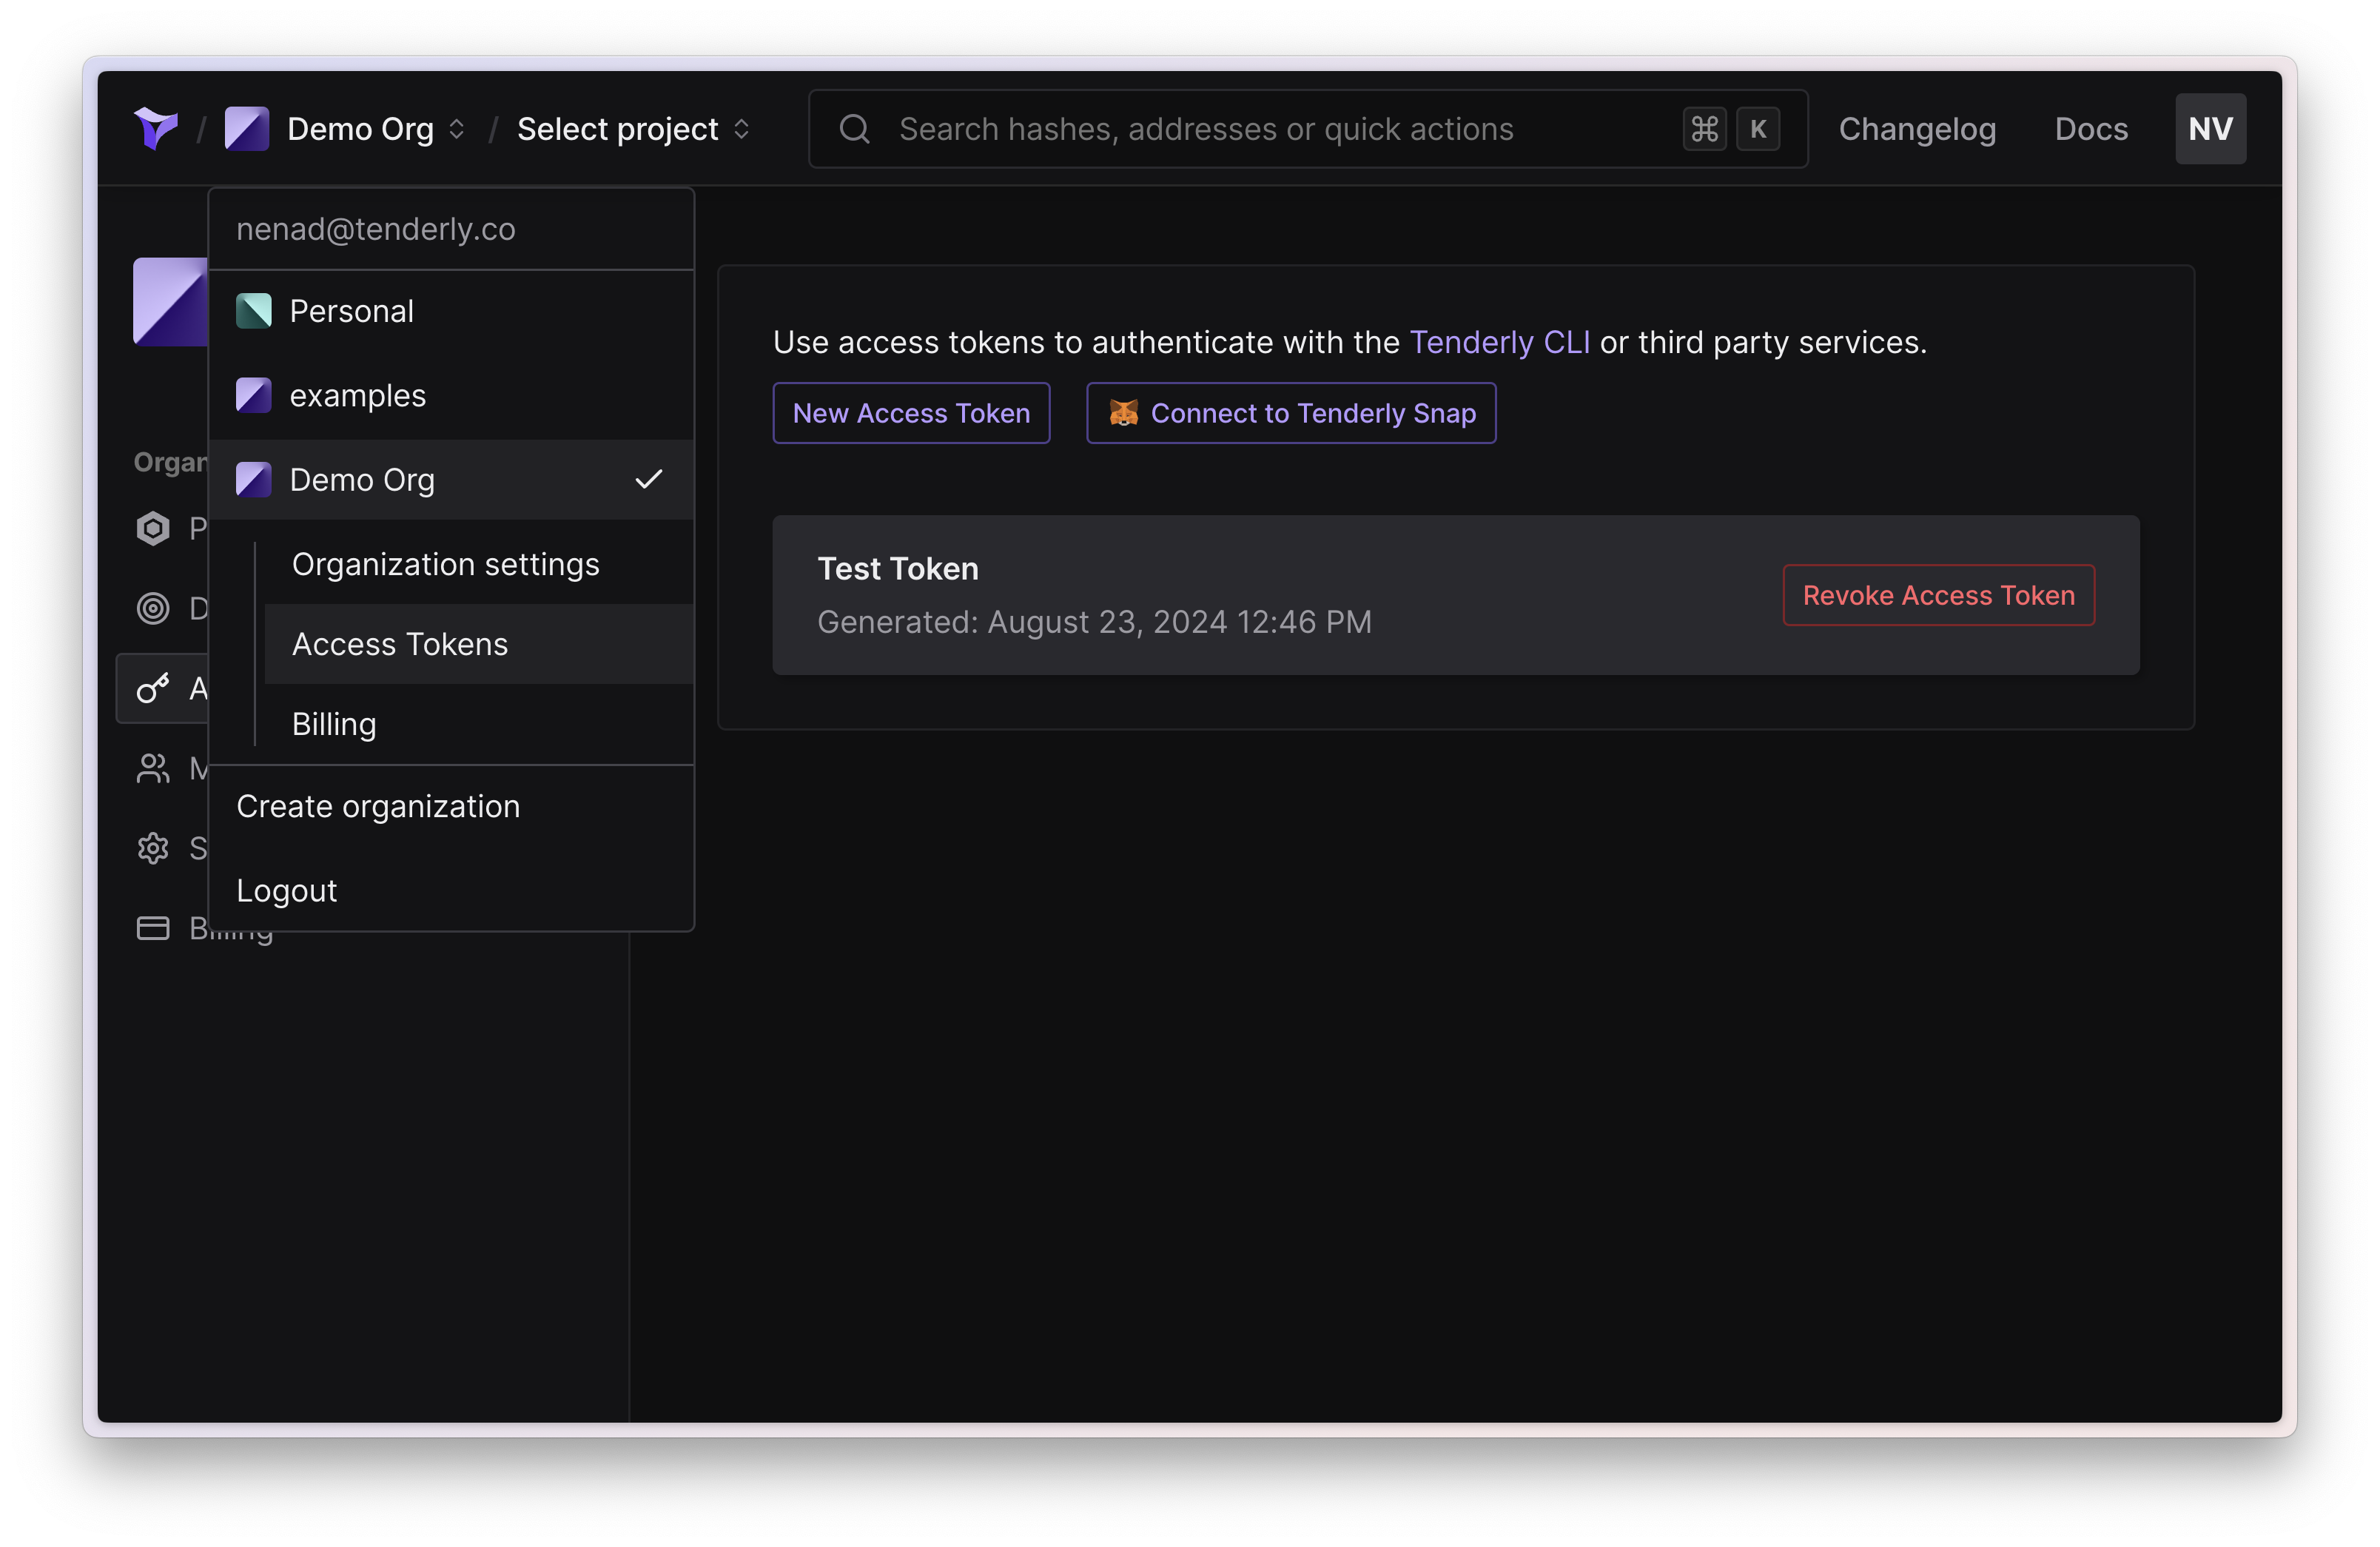Screen dimensions: 2380x1547
Task: Click the members people sidebar icon
Action: pos(153,768)
